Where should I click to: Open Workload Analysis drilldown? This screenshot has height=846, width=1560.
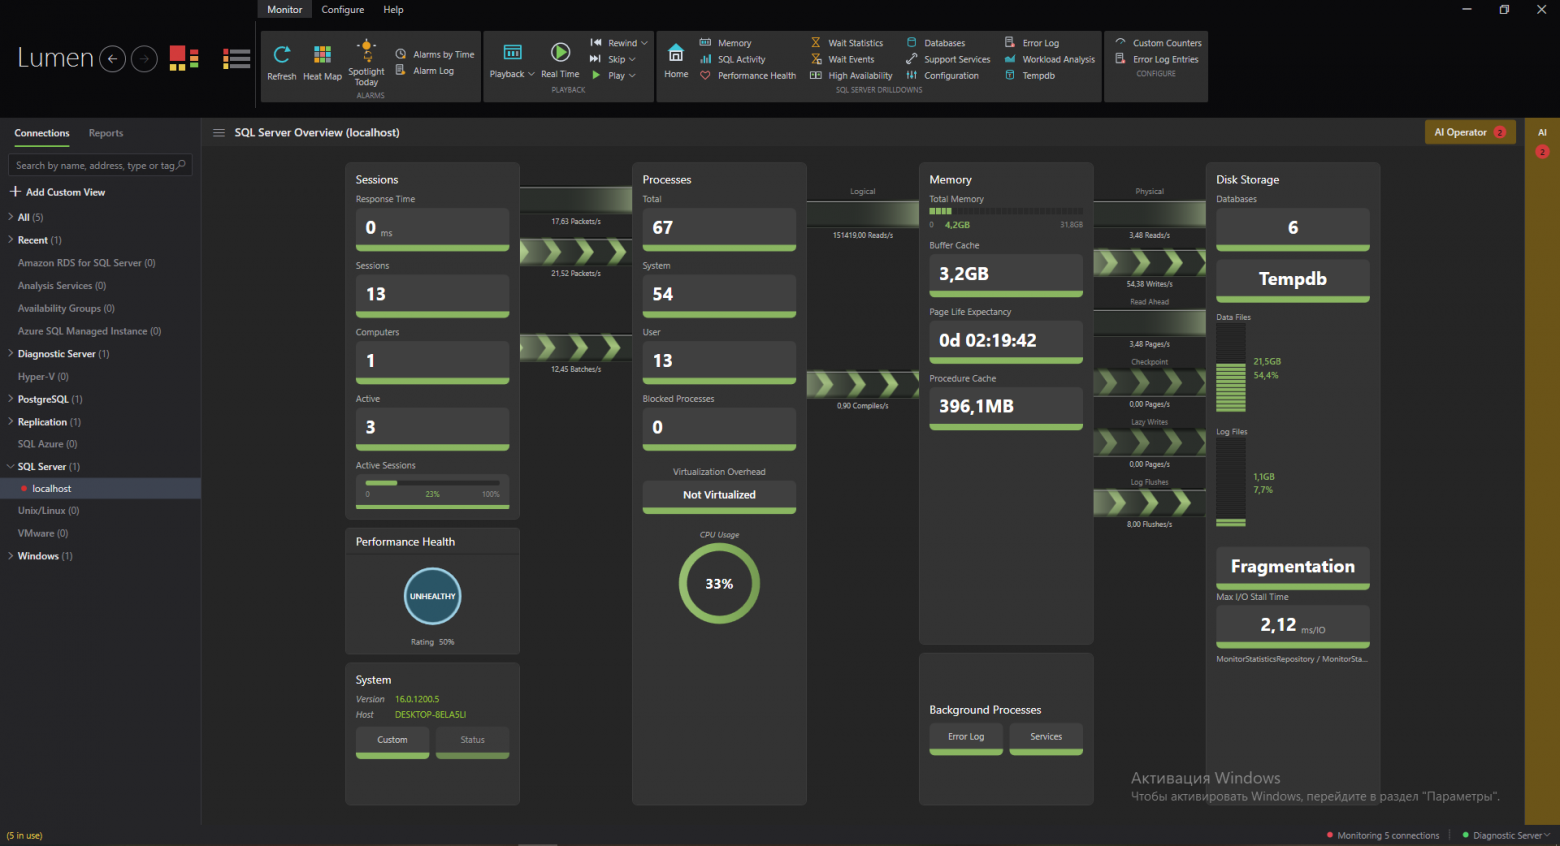[1050, 59]
